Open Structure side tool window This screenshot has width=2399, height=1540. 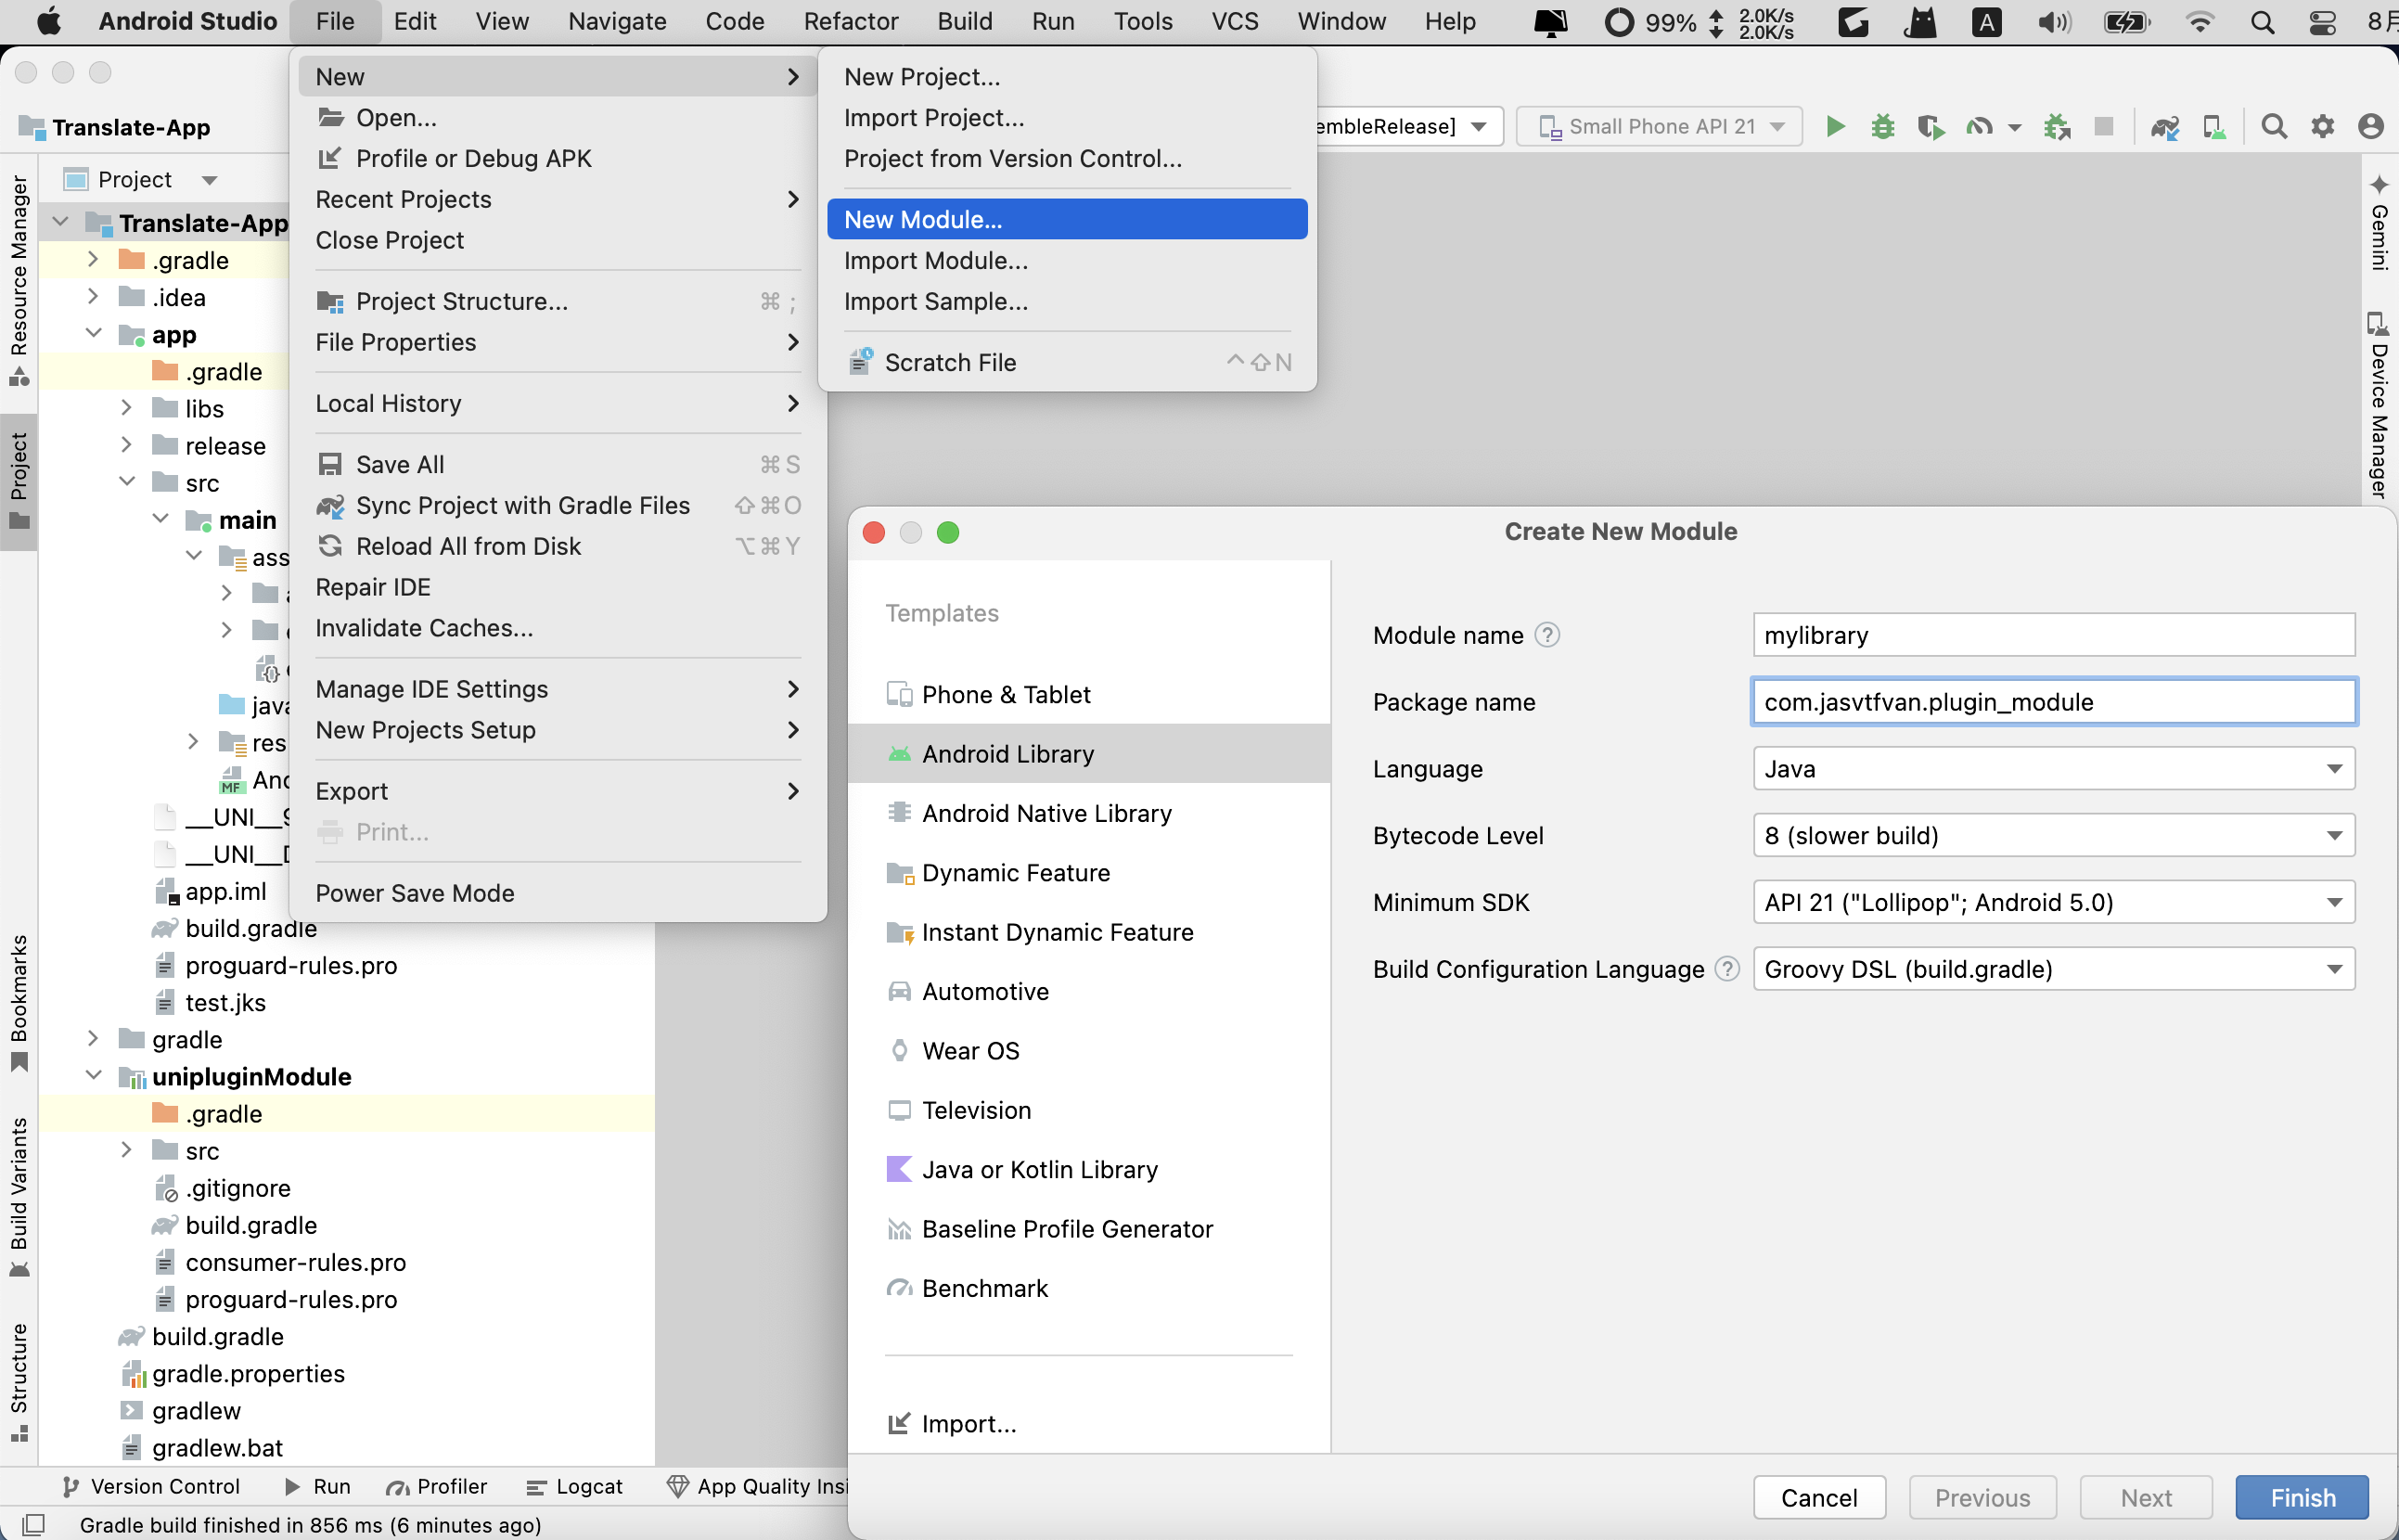[19, 1382]
